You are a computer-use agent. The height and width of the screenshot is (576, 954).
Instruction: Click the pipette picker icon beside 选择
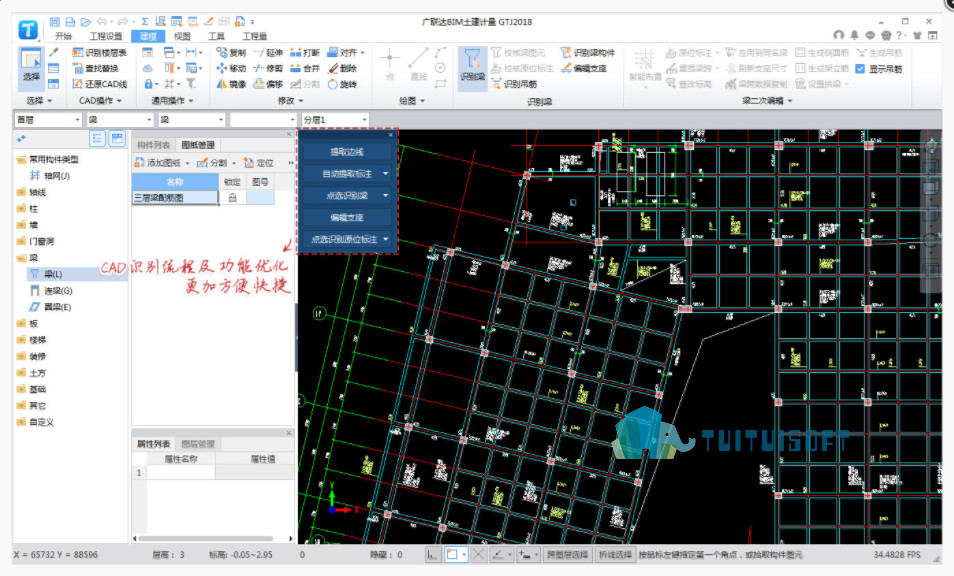point(54,52)
